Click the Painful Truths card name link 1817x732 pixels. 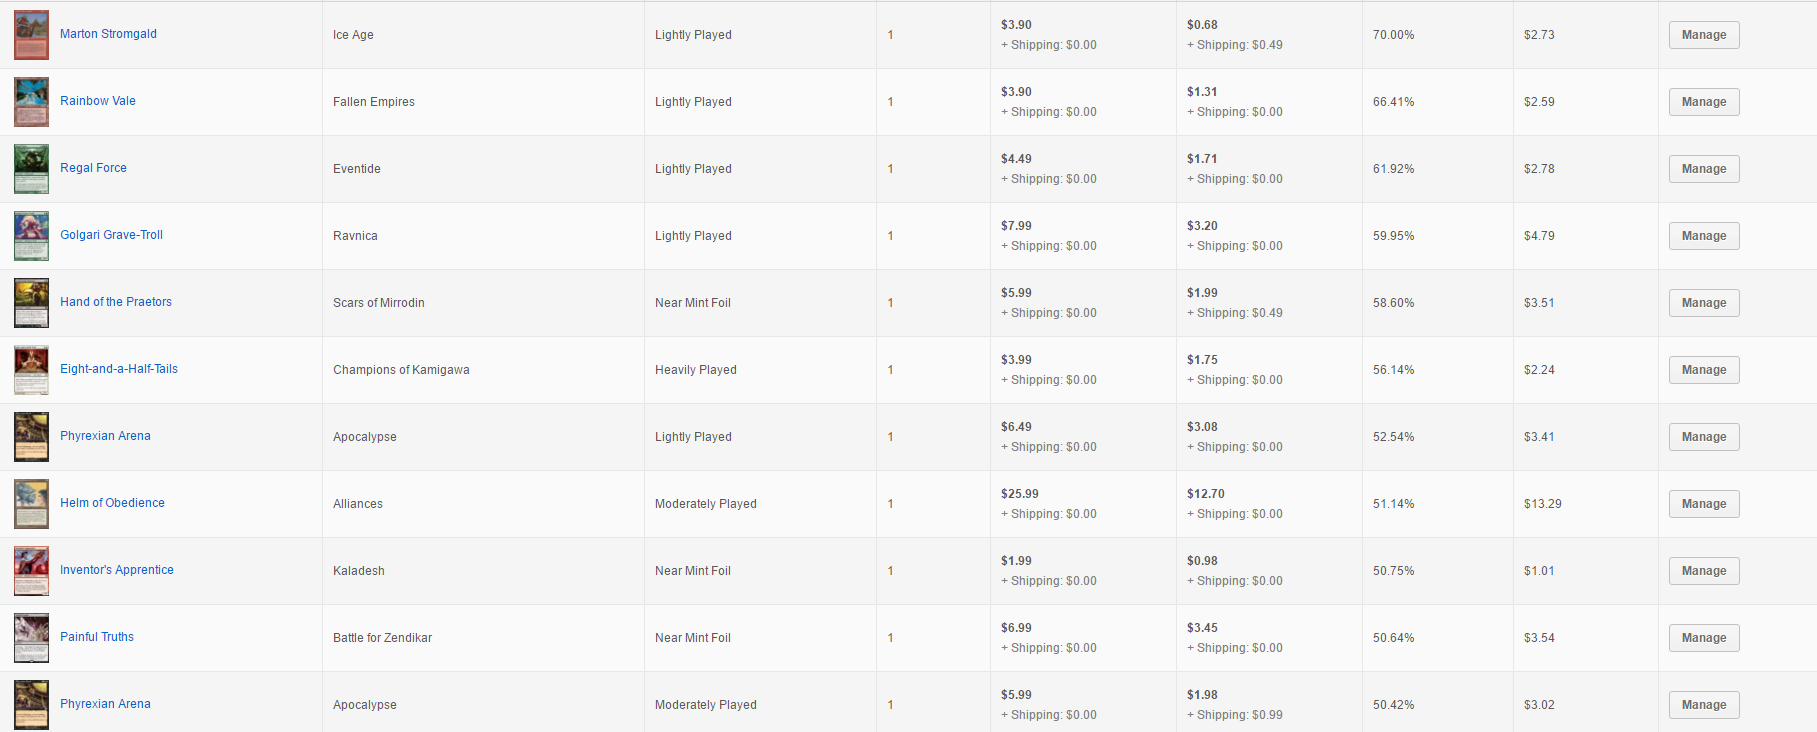(97, 637)
